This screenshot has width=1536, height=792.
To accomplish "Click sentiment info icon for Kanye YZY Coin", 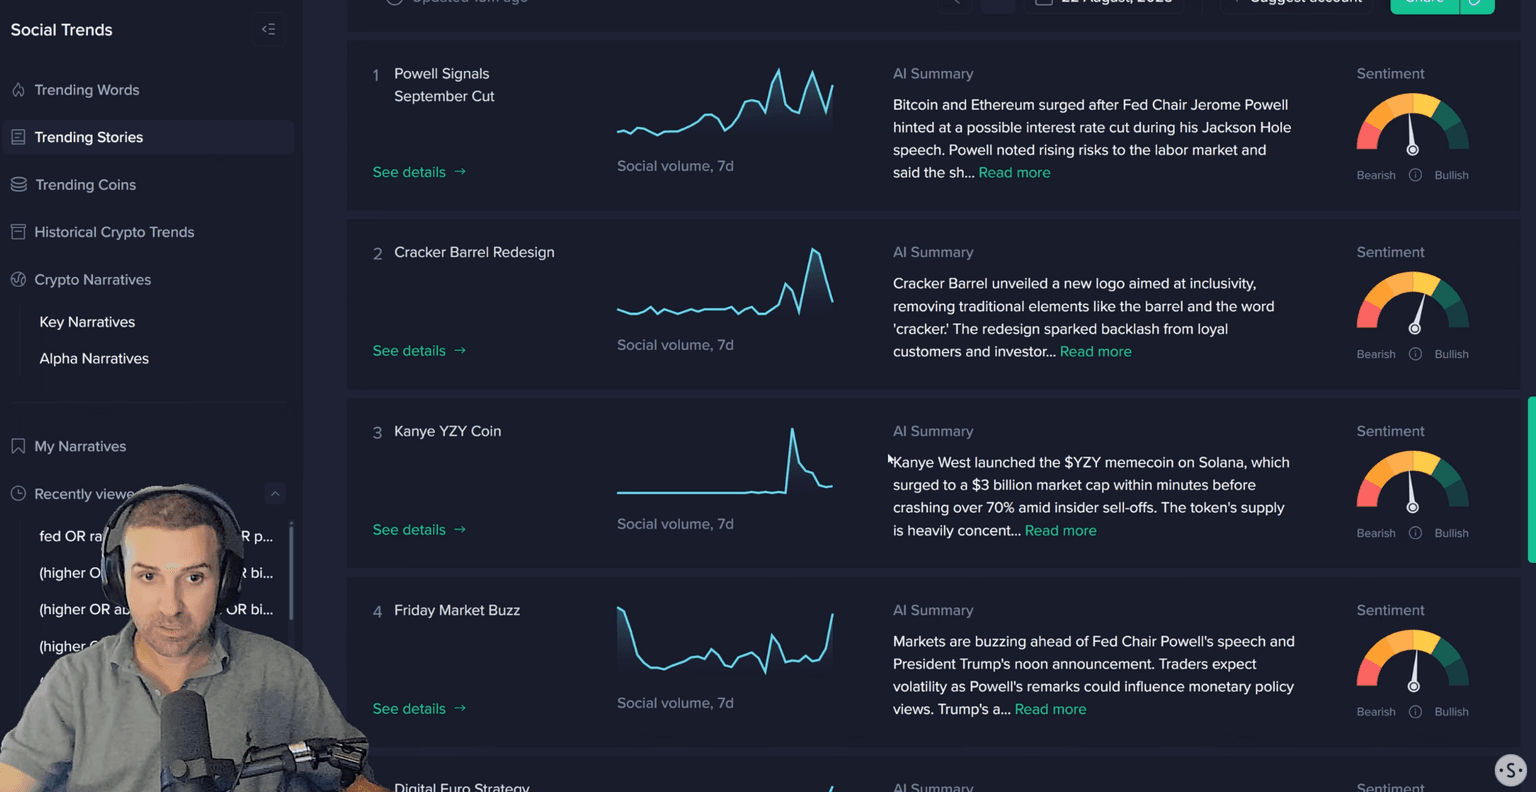I will [x=1415, y=533].
